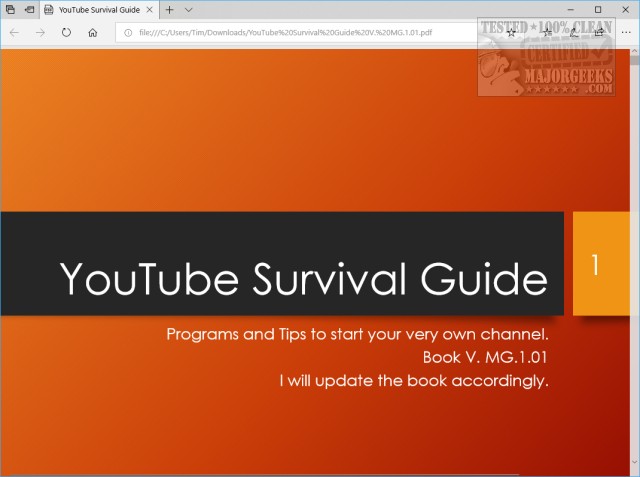Screen dimensions: 640x477
Task: Open the Favorites hub icon
Action: (x=548, y=33)
